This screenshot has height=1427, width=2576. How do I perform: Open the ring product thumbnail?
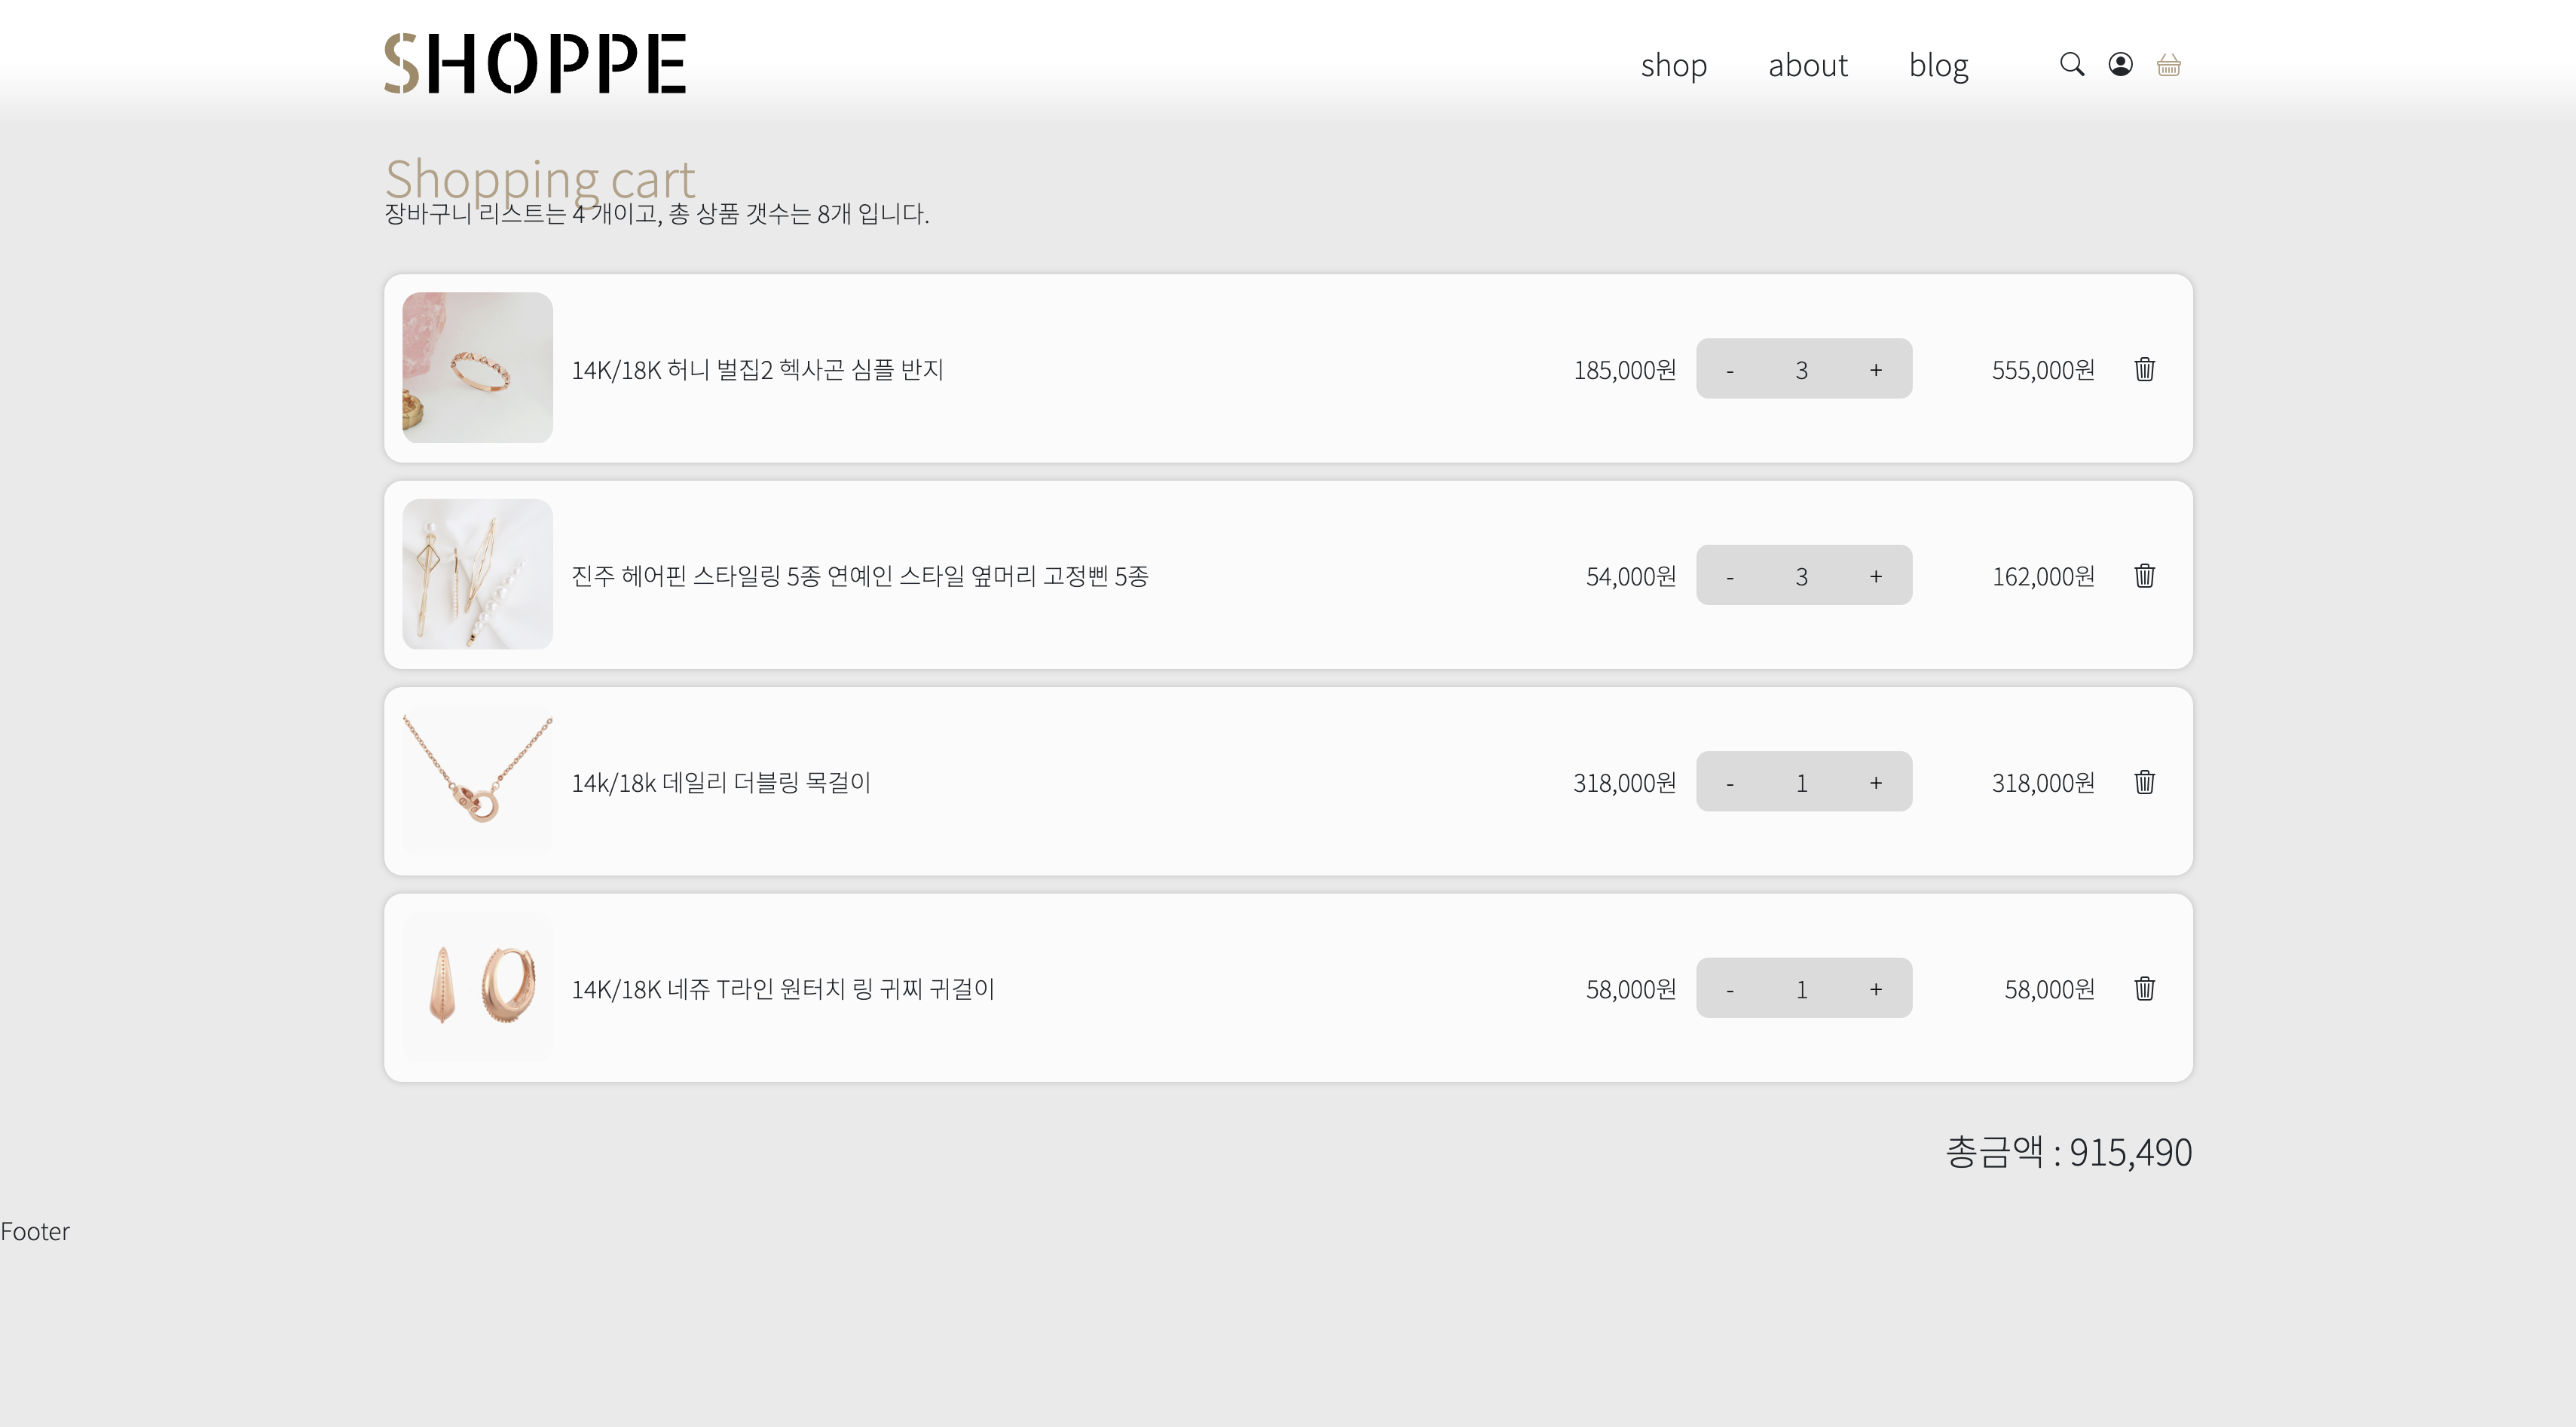click(477, 368)
